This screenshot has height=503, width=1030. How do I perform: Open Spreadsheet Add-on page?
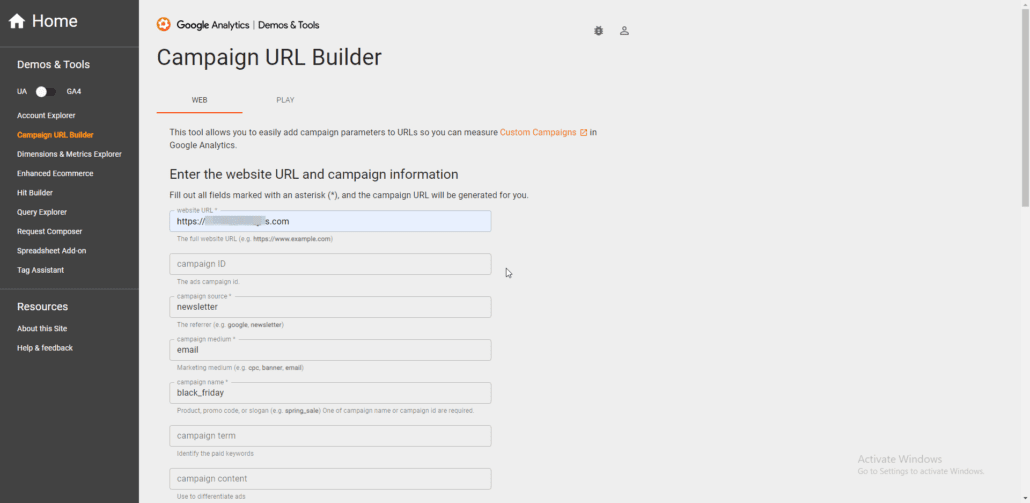(51, 251)
